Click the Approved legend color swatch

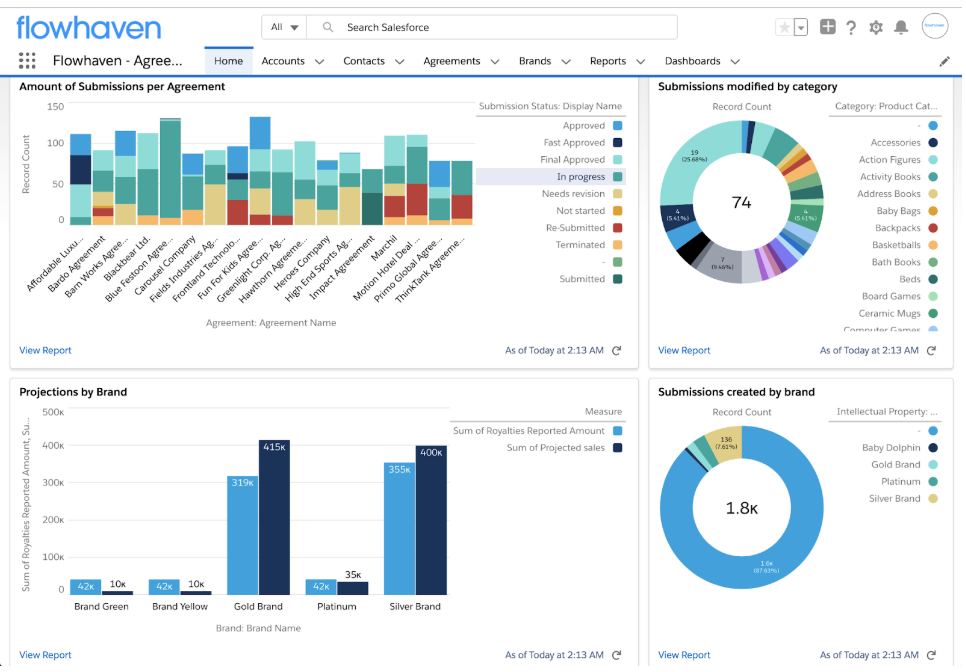(617, 126)
